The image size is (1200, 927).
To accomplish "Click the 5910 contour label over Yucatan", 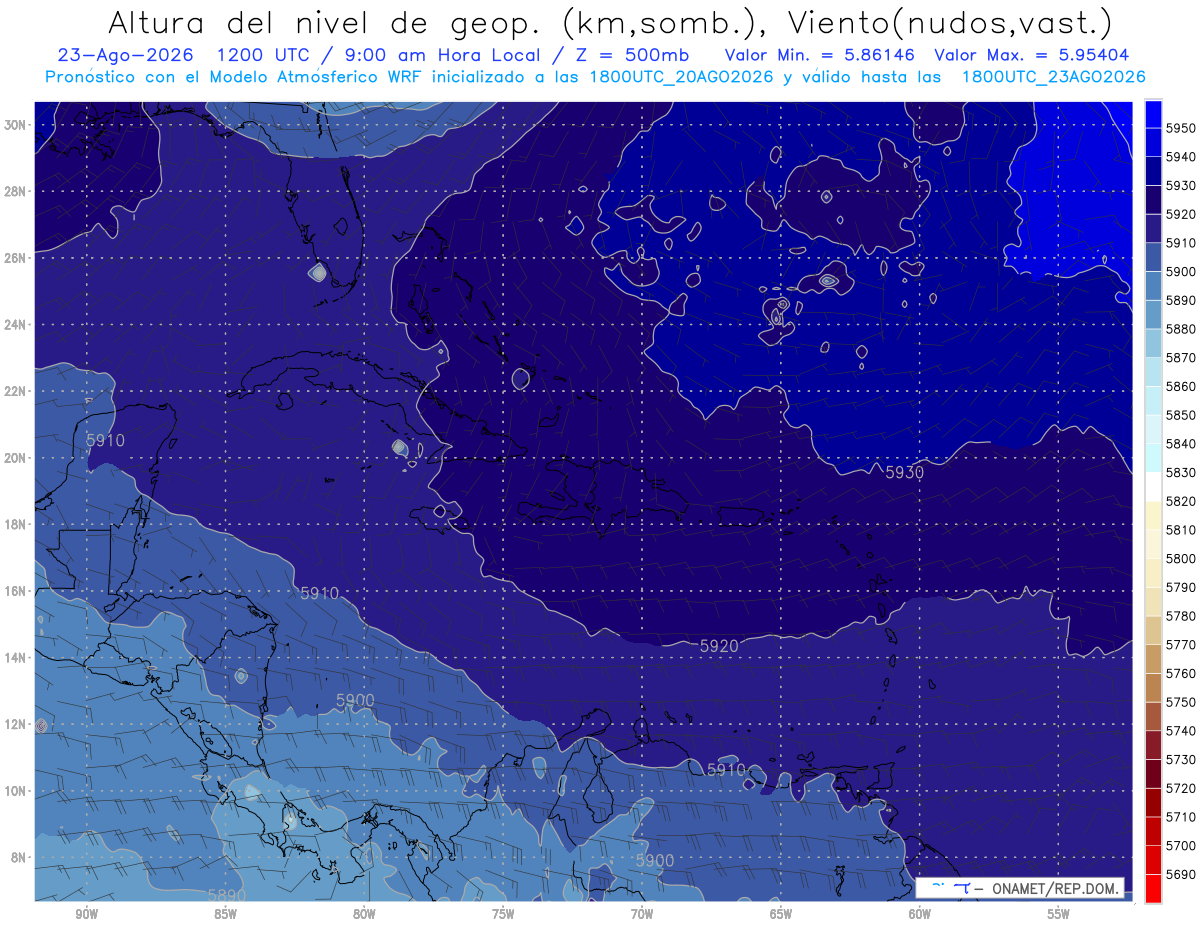I will (105, 440).
